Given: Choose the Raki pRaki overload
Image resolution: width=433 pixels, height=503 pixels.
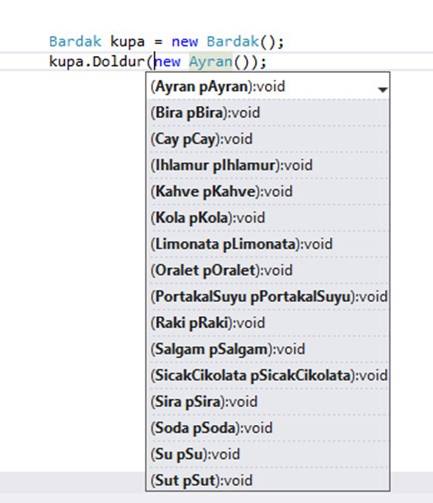Looking at the screenshot, I should point(268,323).
